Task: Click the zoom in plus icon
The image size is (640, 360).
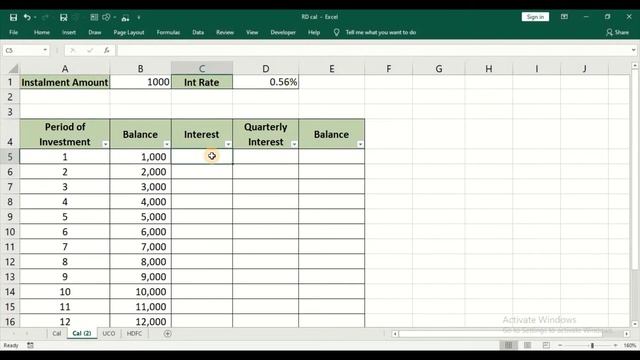Action: tap(616, 345)
